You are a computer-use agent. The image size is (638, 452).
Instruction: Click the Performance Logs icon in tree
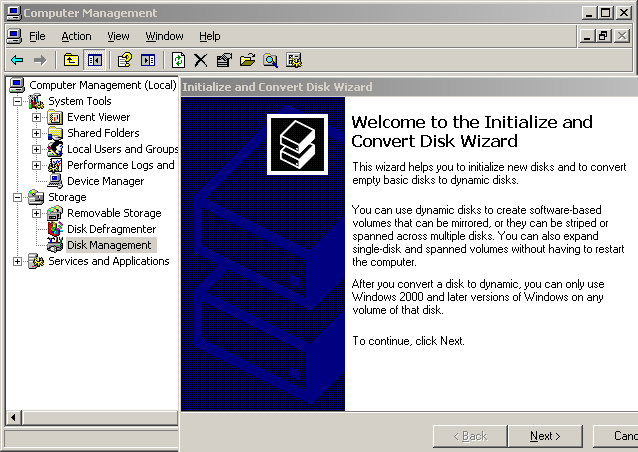pyautogui.click(x=55, y=165)
